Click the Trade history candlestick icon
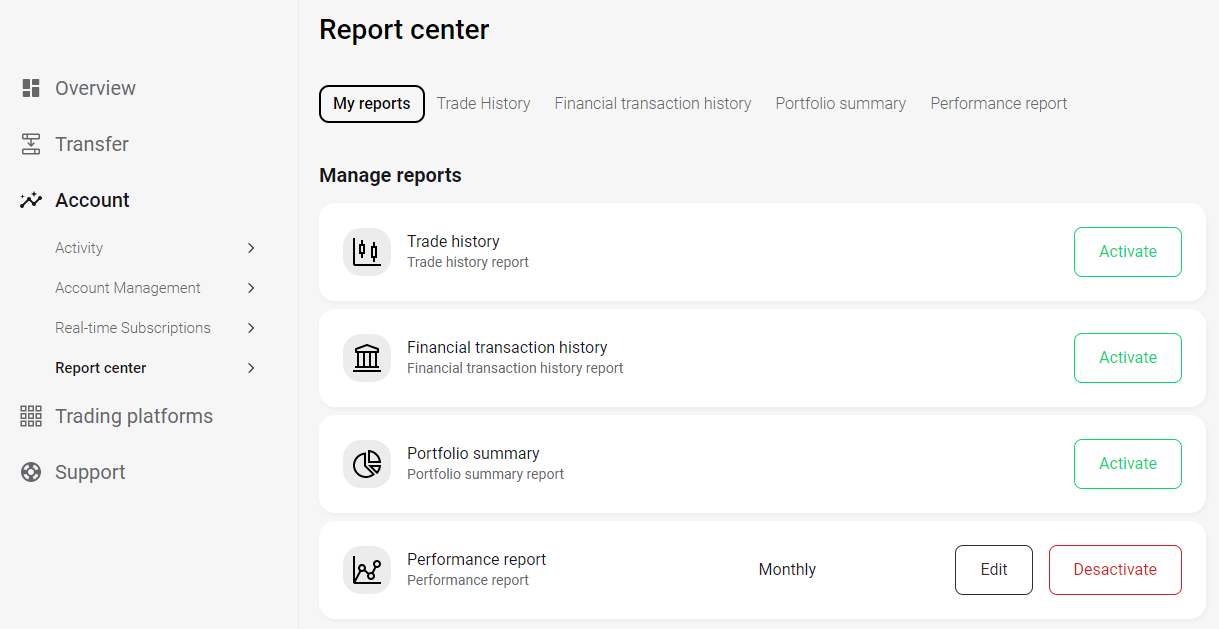This screenshot has height=629, width=1219. coord(367,252)
